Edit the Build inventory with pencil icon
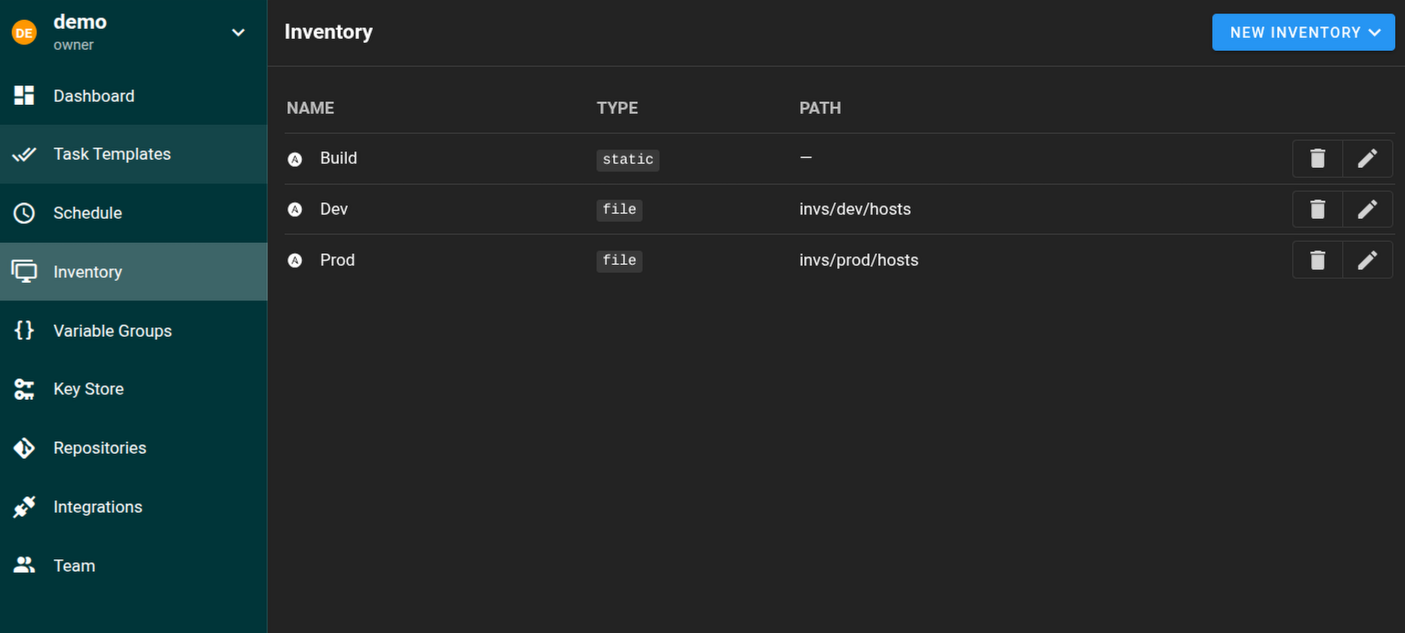The width and height of the screenshot is (1405, 633). click(1367, 158)
